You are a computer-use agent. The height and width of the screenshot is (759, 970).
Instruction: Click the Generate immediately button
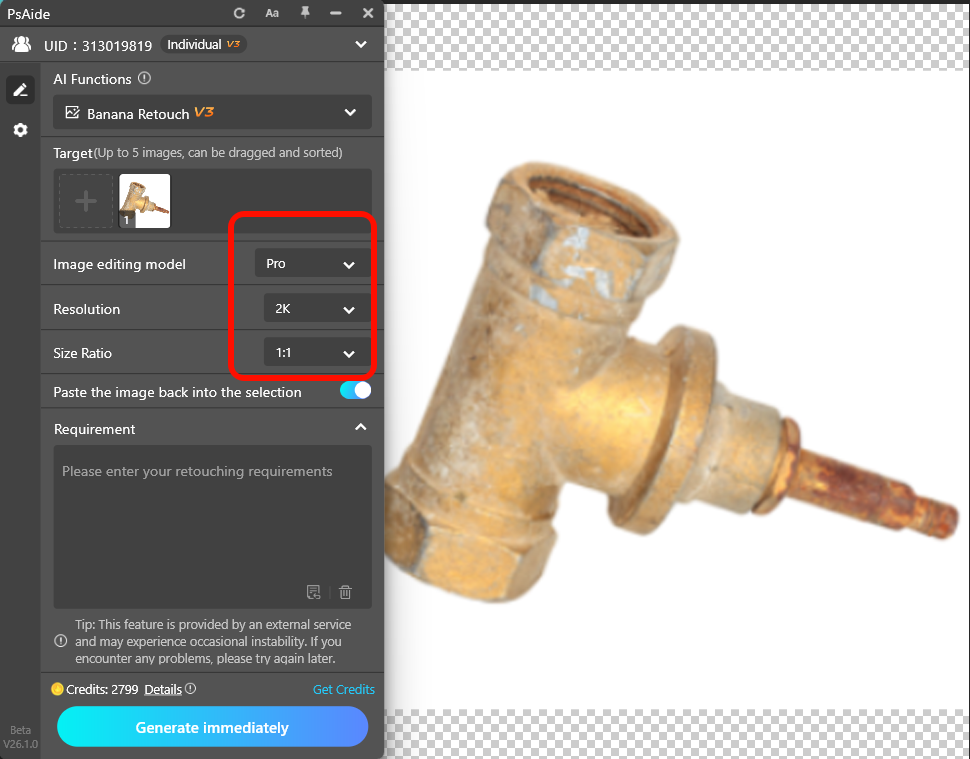tap(212, 727)
